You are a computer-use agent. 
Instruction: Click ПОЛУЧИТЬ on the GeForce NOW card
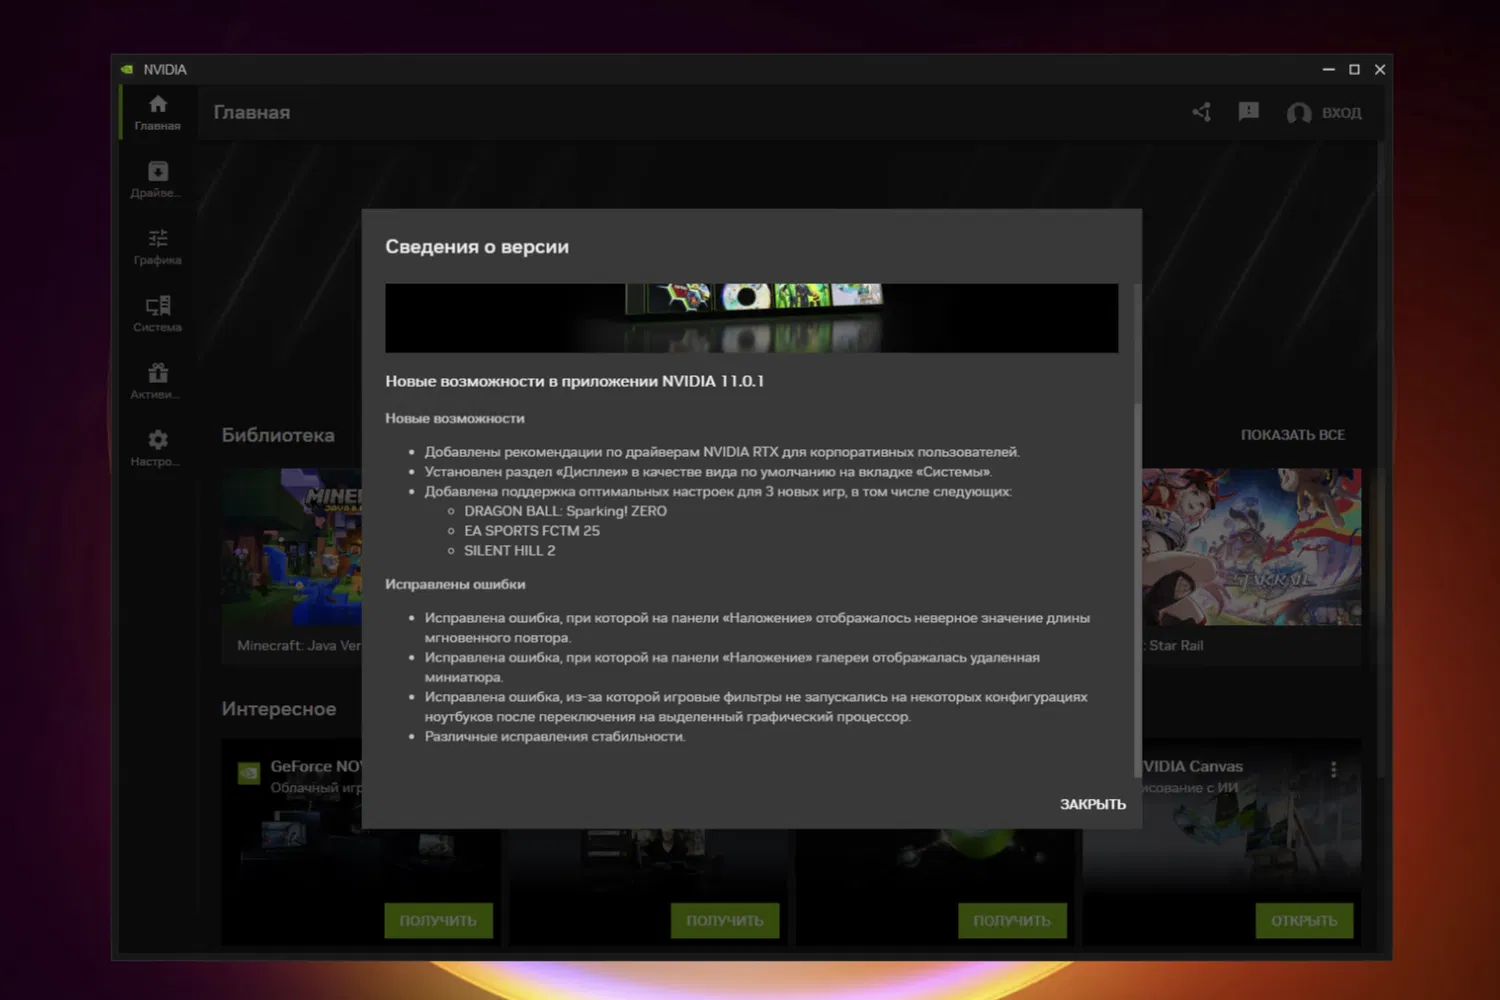[438, 920]
